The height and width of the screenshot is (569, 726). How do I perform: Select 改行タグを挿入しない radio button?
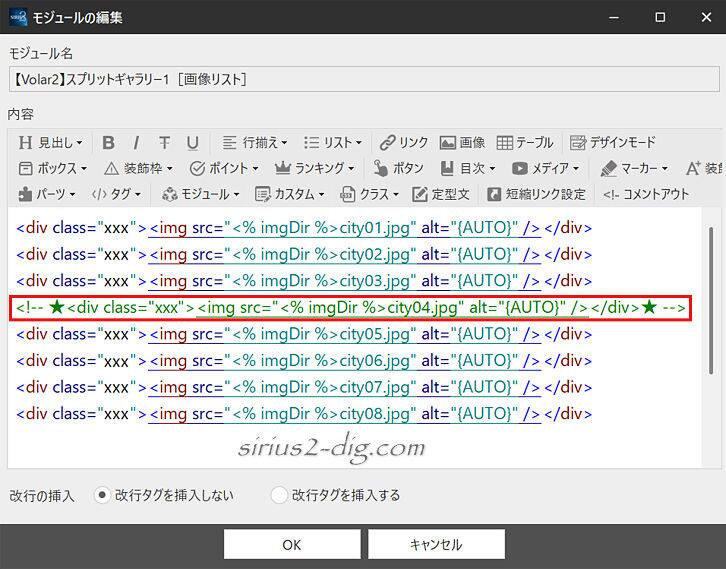coord(102,495)
